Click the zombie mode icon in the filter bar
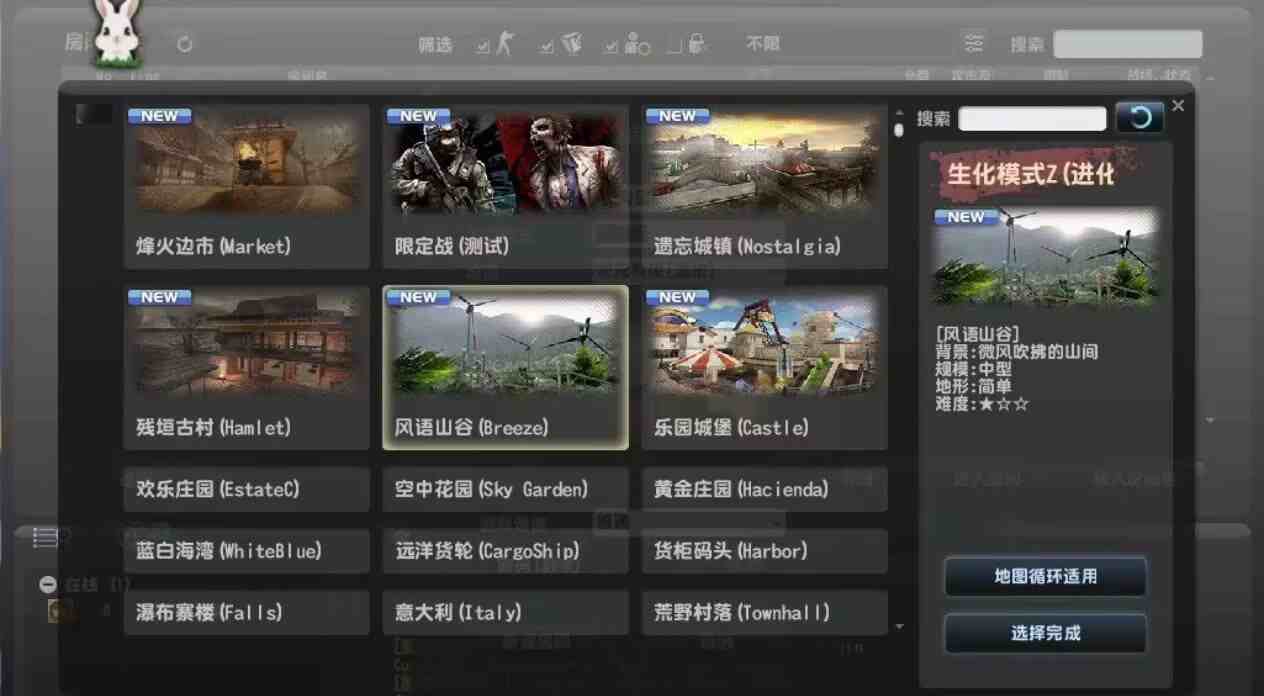 633,42
